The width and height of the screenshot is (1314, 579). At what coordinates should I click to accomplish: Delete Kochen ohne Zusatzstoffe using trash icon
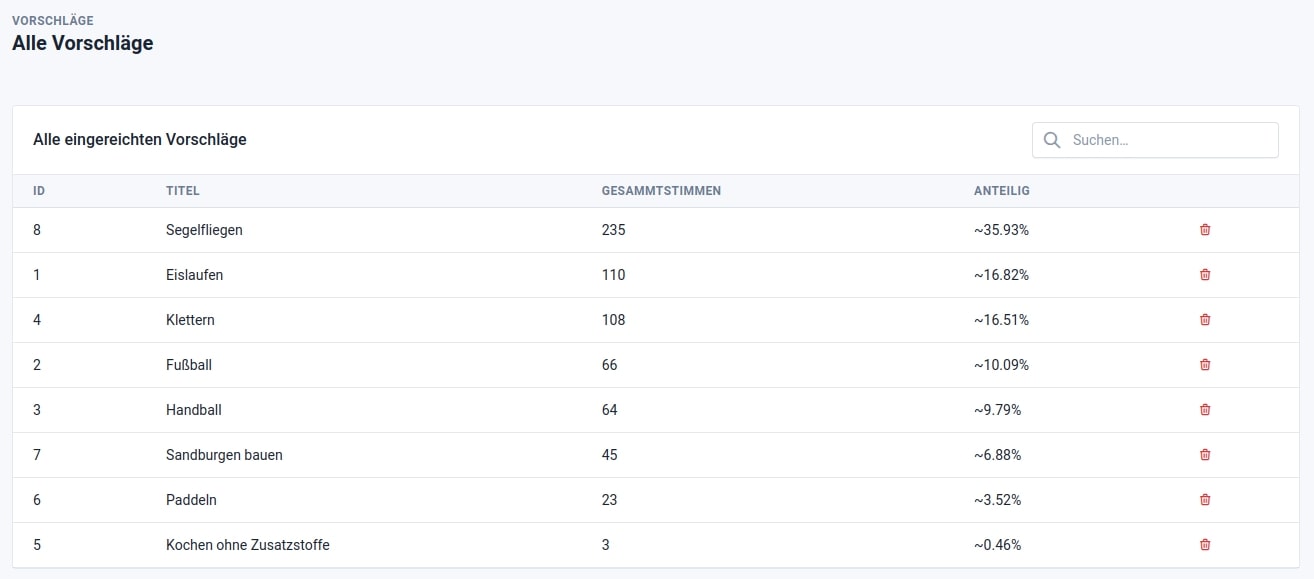[x=1204, y=545]
